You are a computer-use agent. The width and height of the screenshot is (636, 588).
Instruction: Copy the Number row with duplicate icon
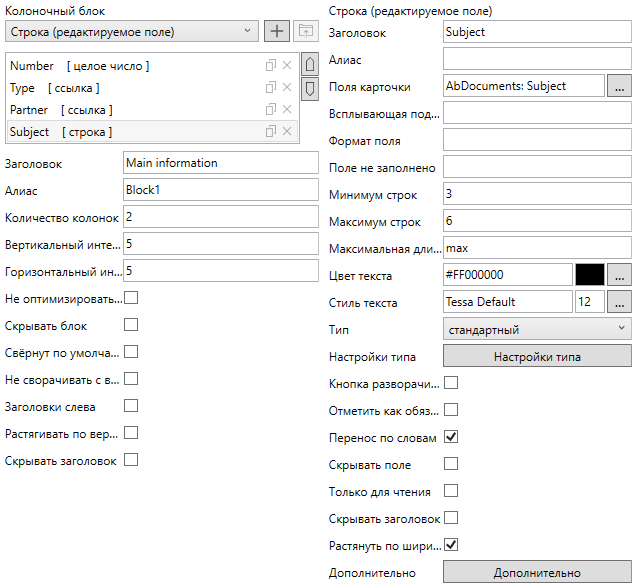click(x=270, y=66)
